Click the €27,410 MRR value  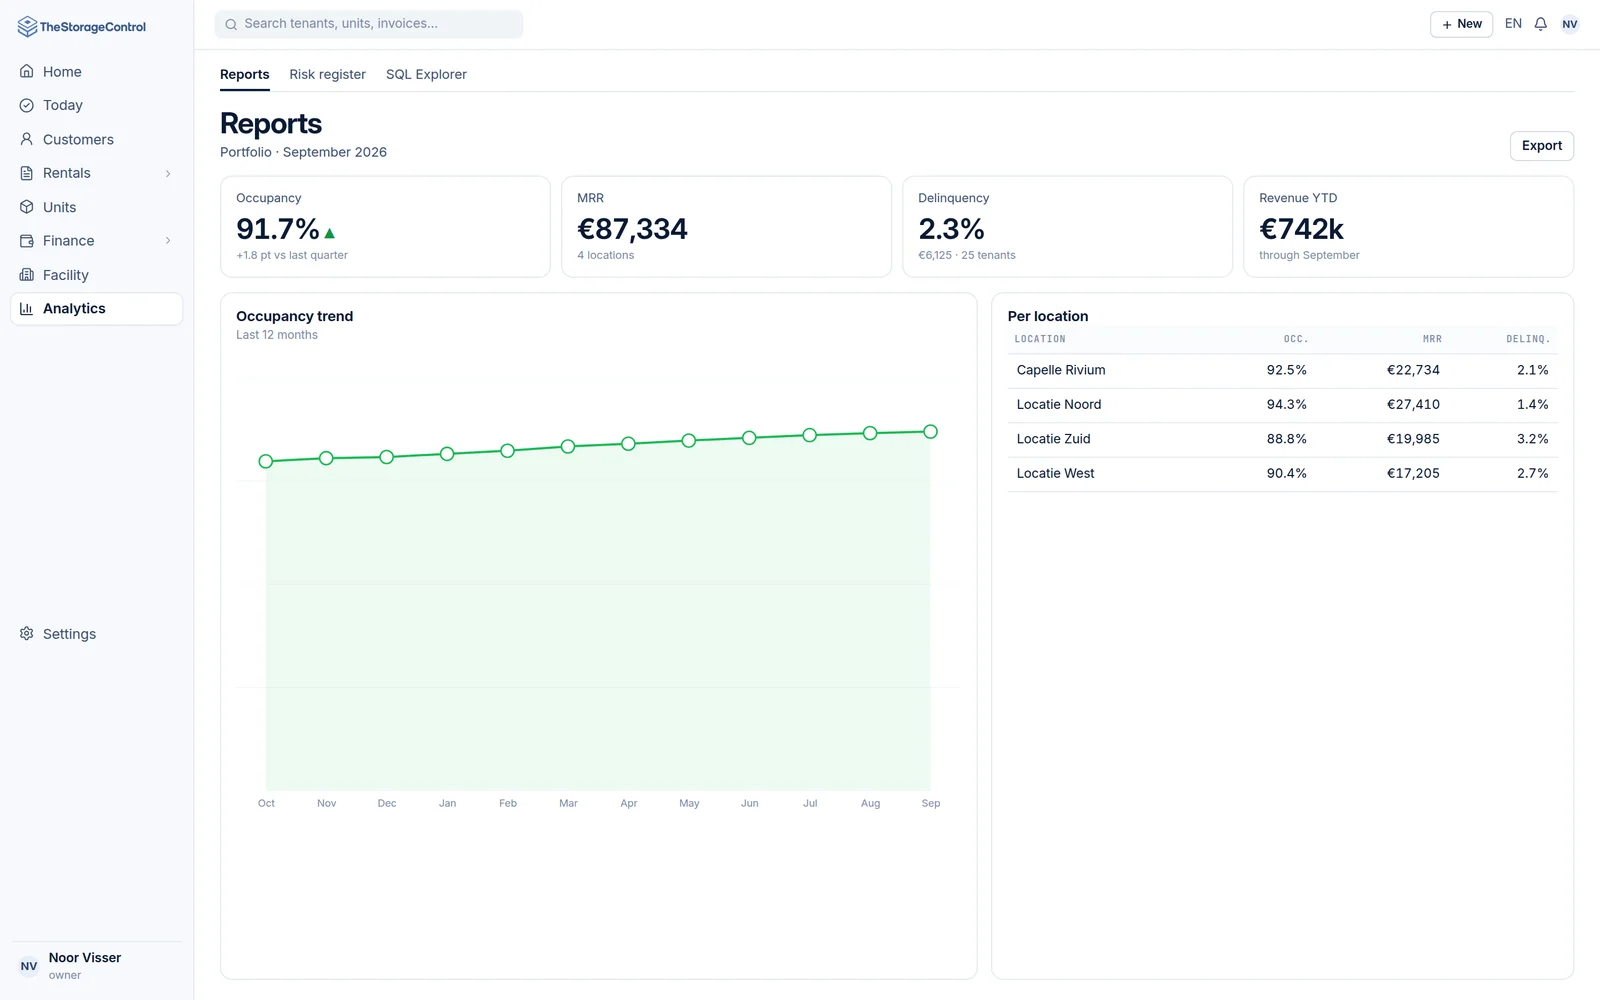tap(1413, 405)
